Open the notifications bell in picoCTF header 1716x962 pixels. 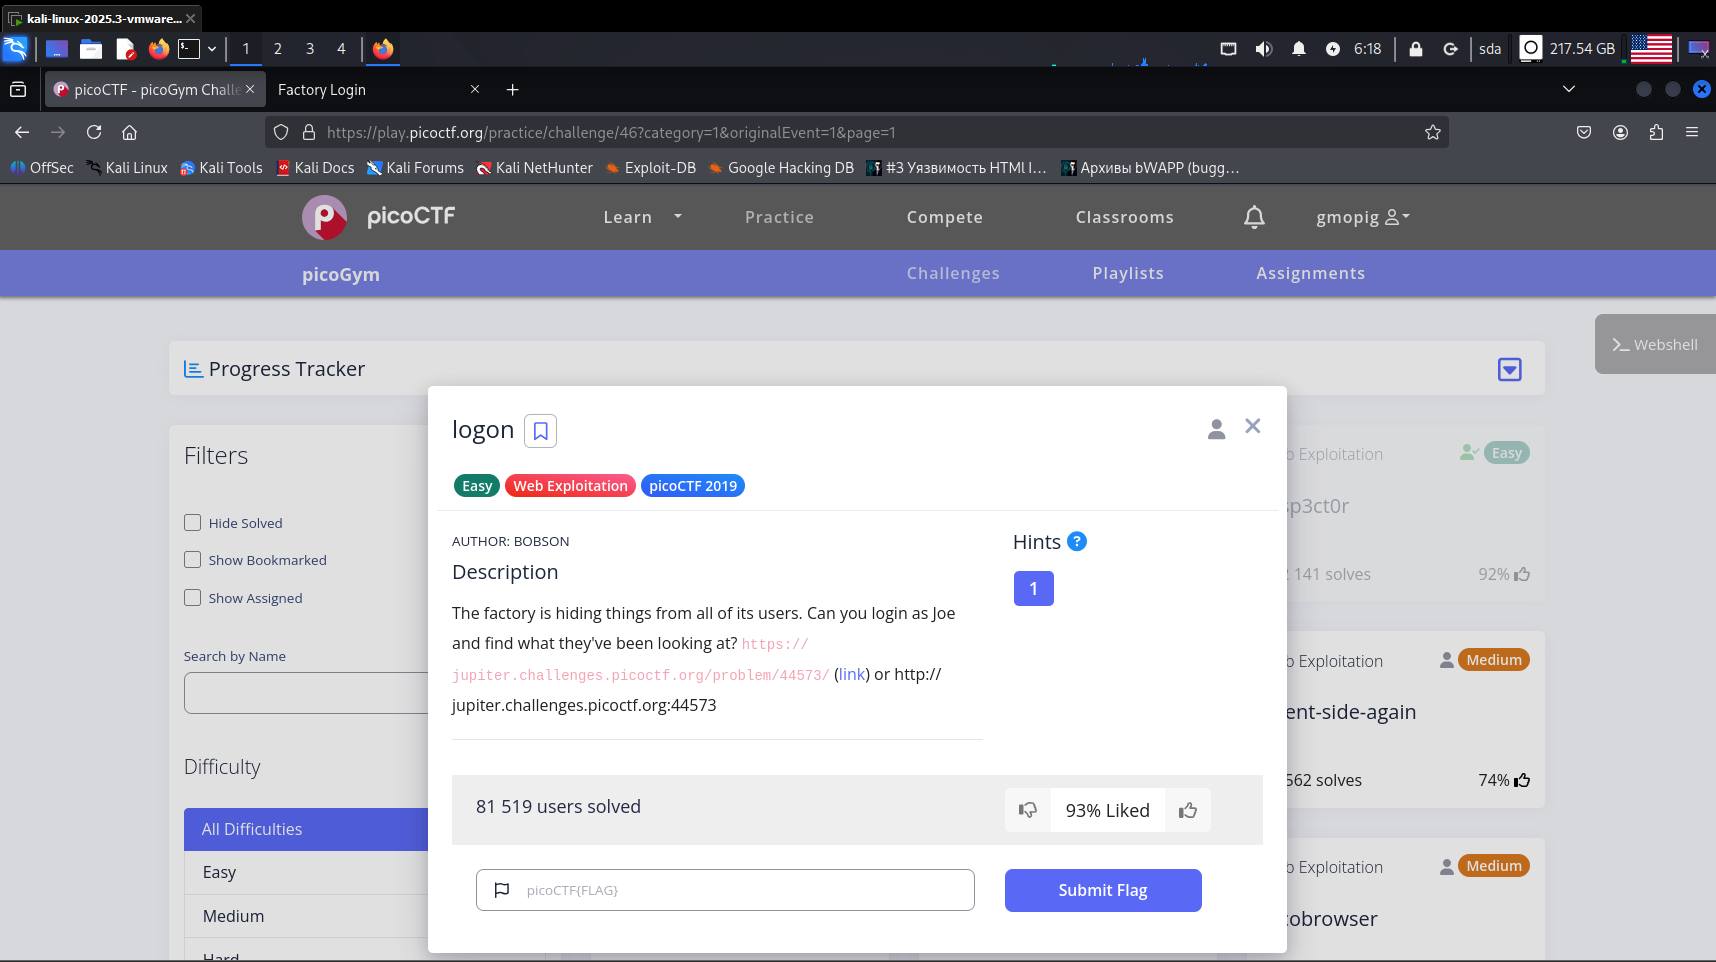click(x=1254, y=217)
